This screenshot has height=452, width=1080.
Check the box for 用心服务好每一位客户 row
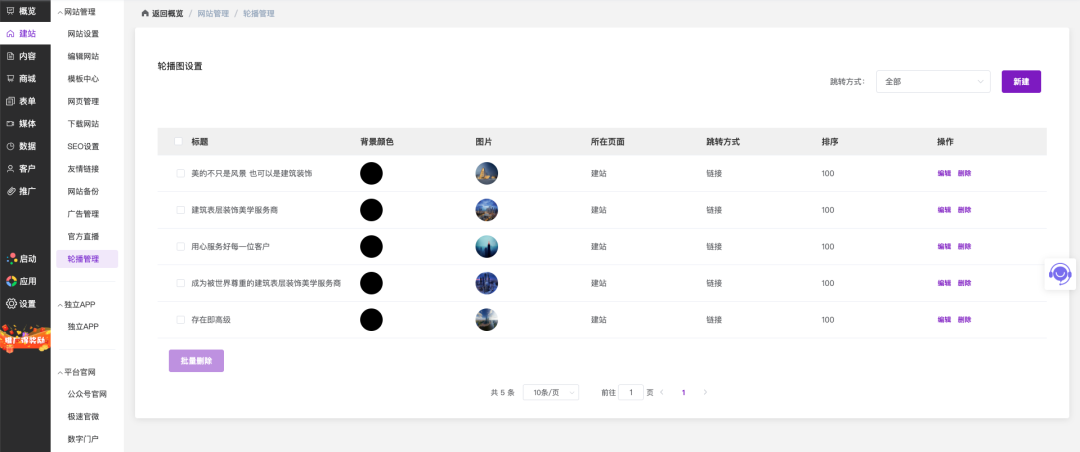tap(181, 246)
